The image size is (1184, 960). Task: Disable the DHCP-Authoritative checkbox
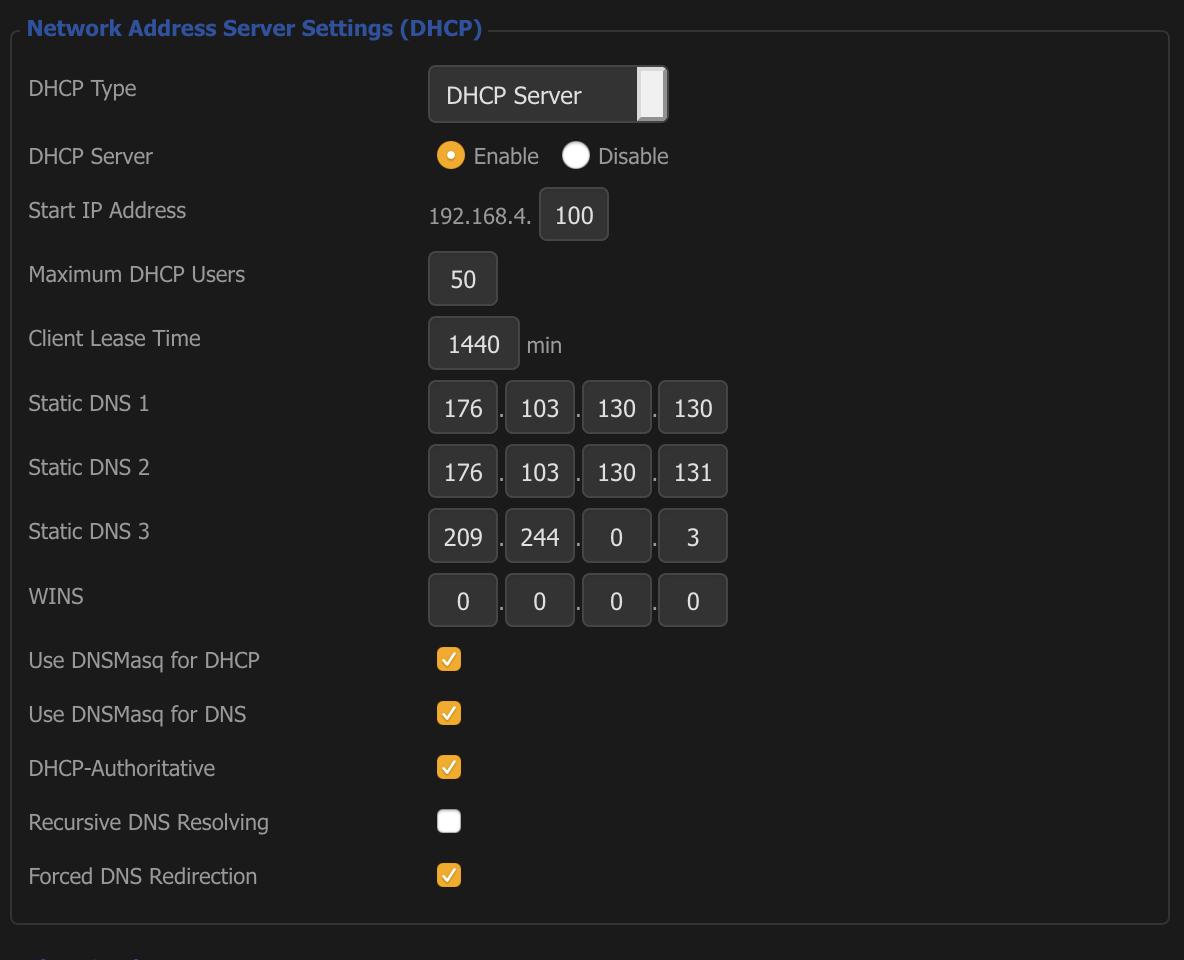tap(449, 768)
